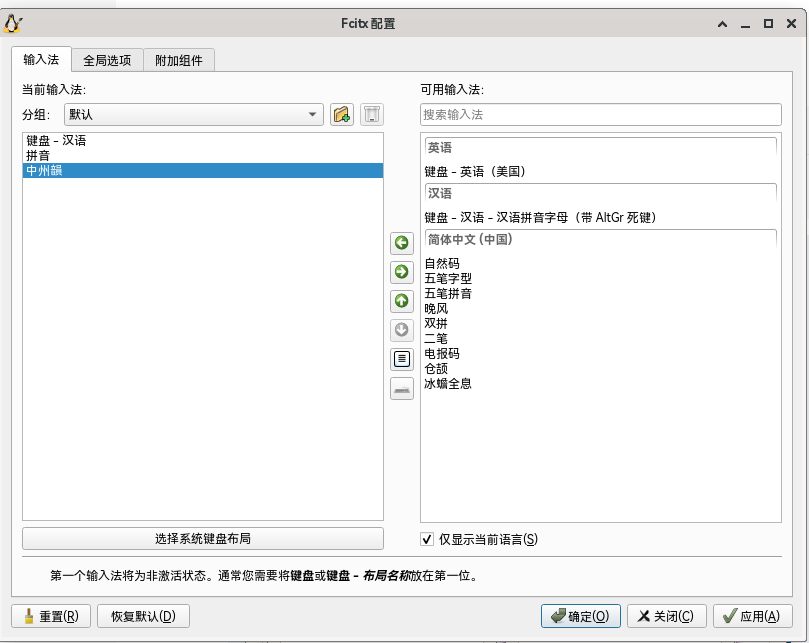
Task: Click the green right arrow to remove input method
Action: 401,272
